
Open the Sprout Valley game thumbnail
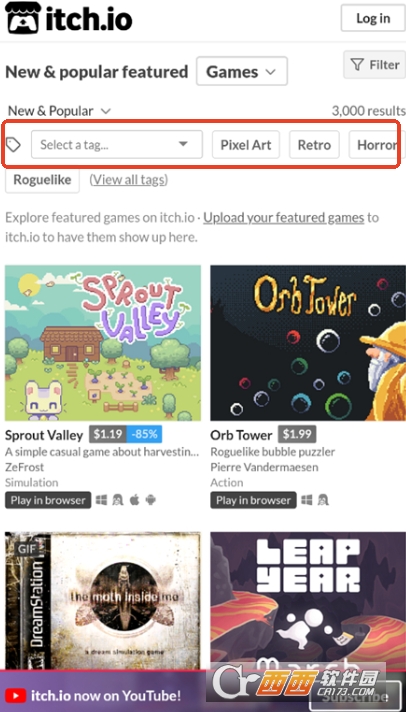click(103, 343)
